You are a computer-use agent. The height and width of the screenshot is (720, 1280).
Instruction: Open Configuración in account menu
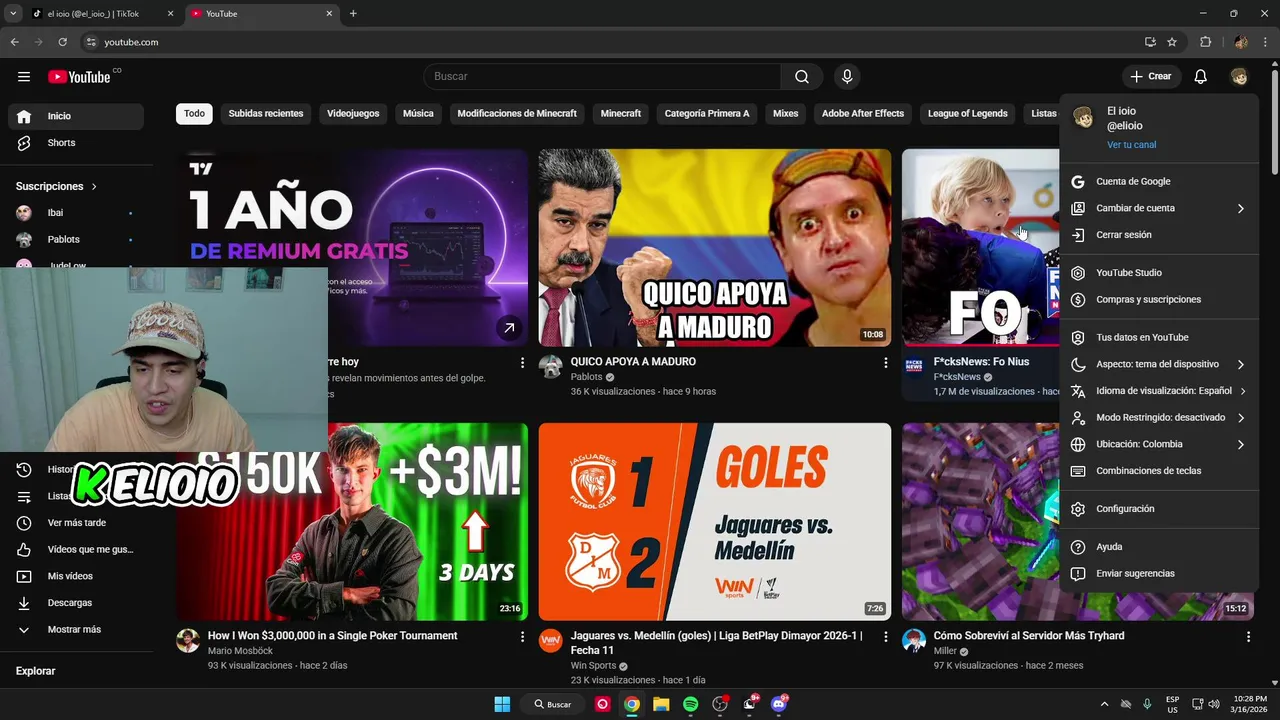pyautogui.click(x=1159, y=509)
